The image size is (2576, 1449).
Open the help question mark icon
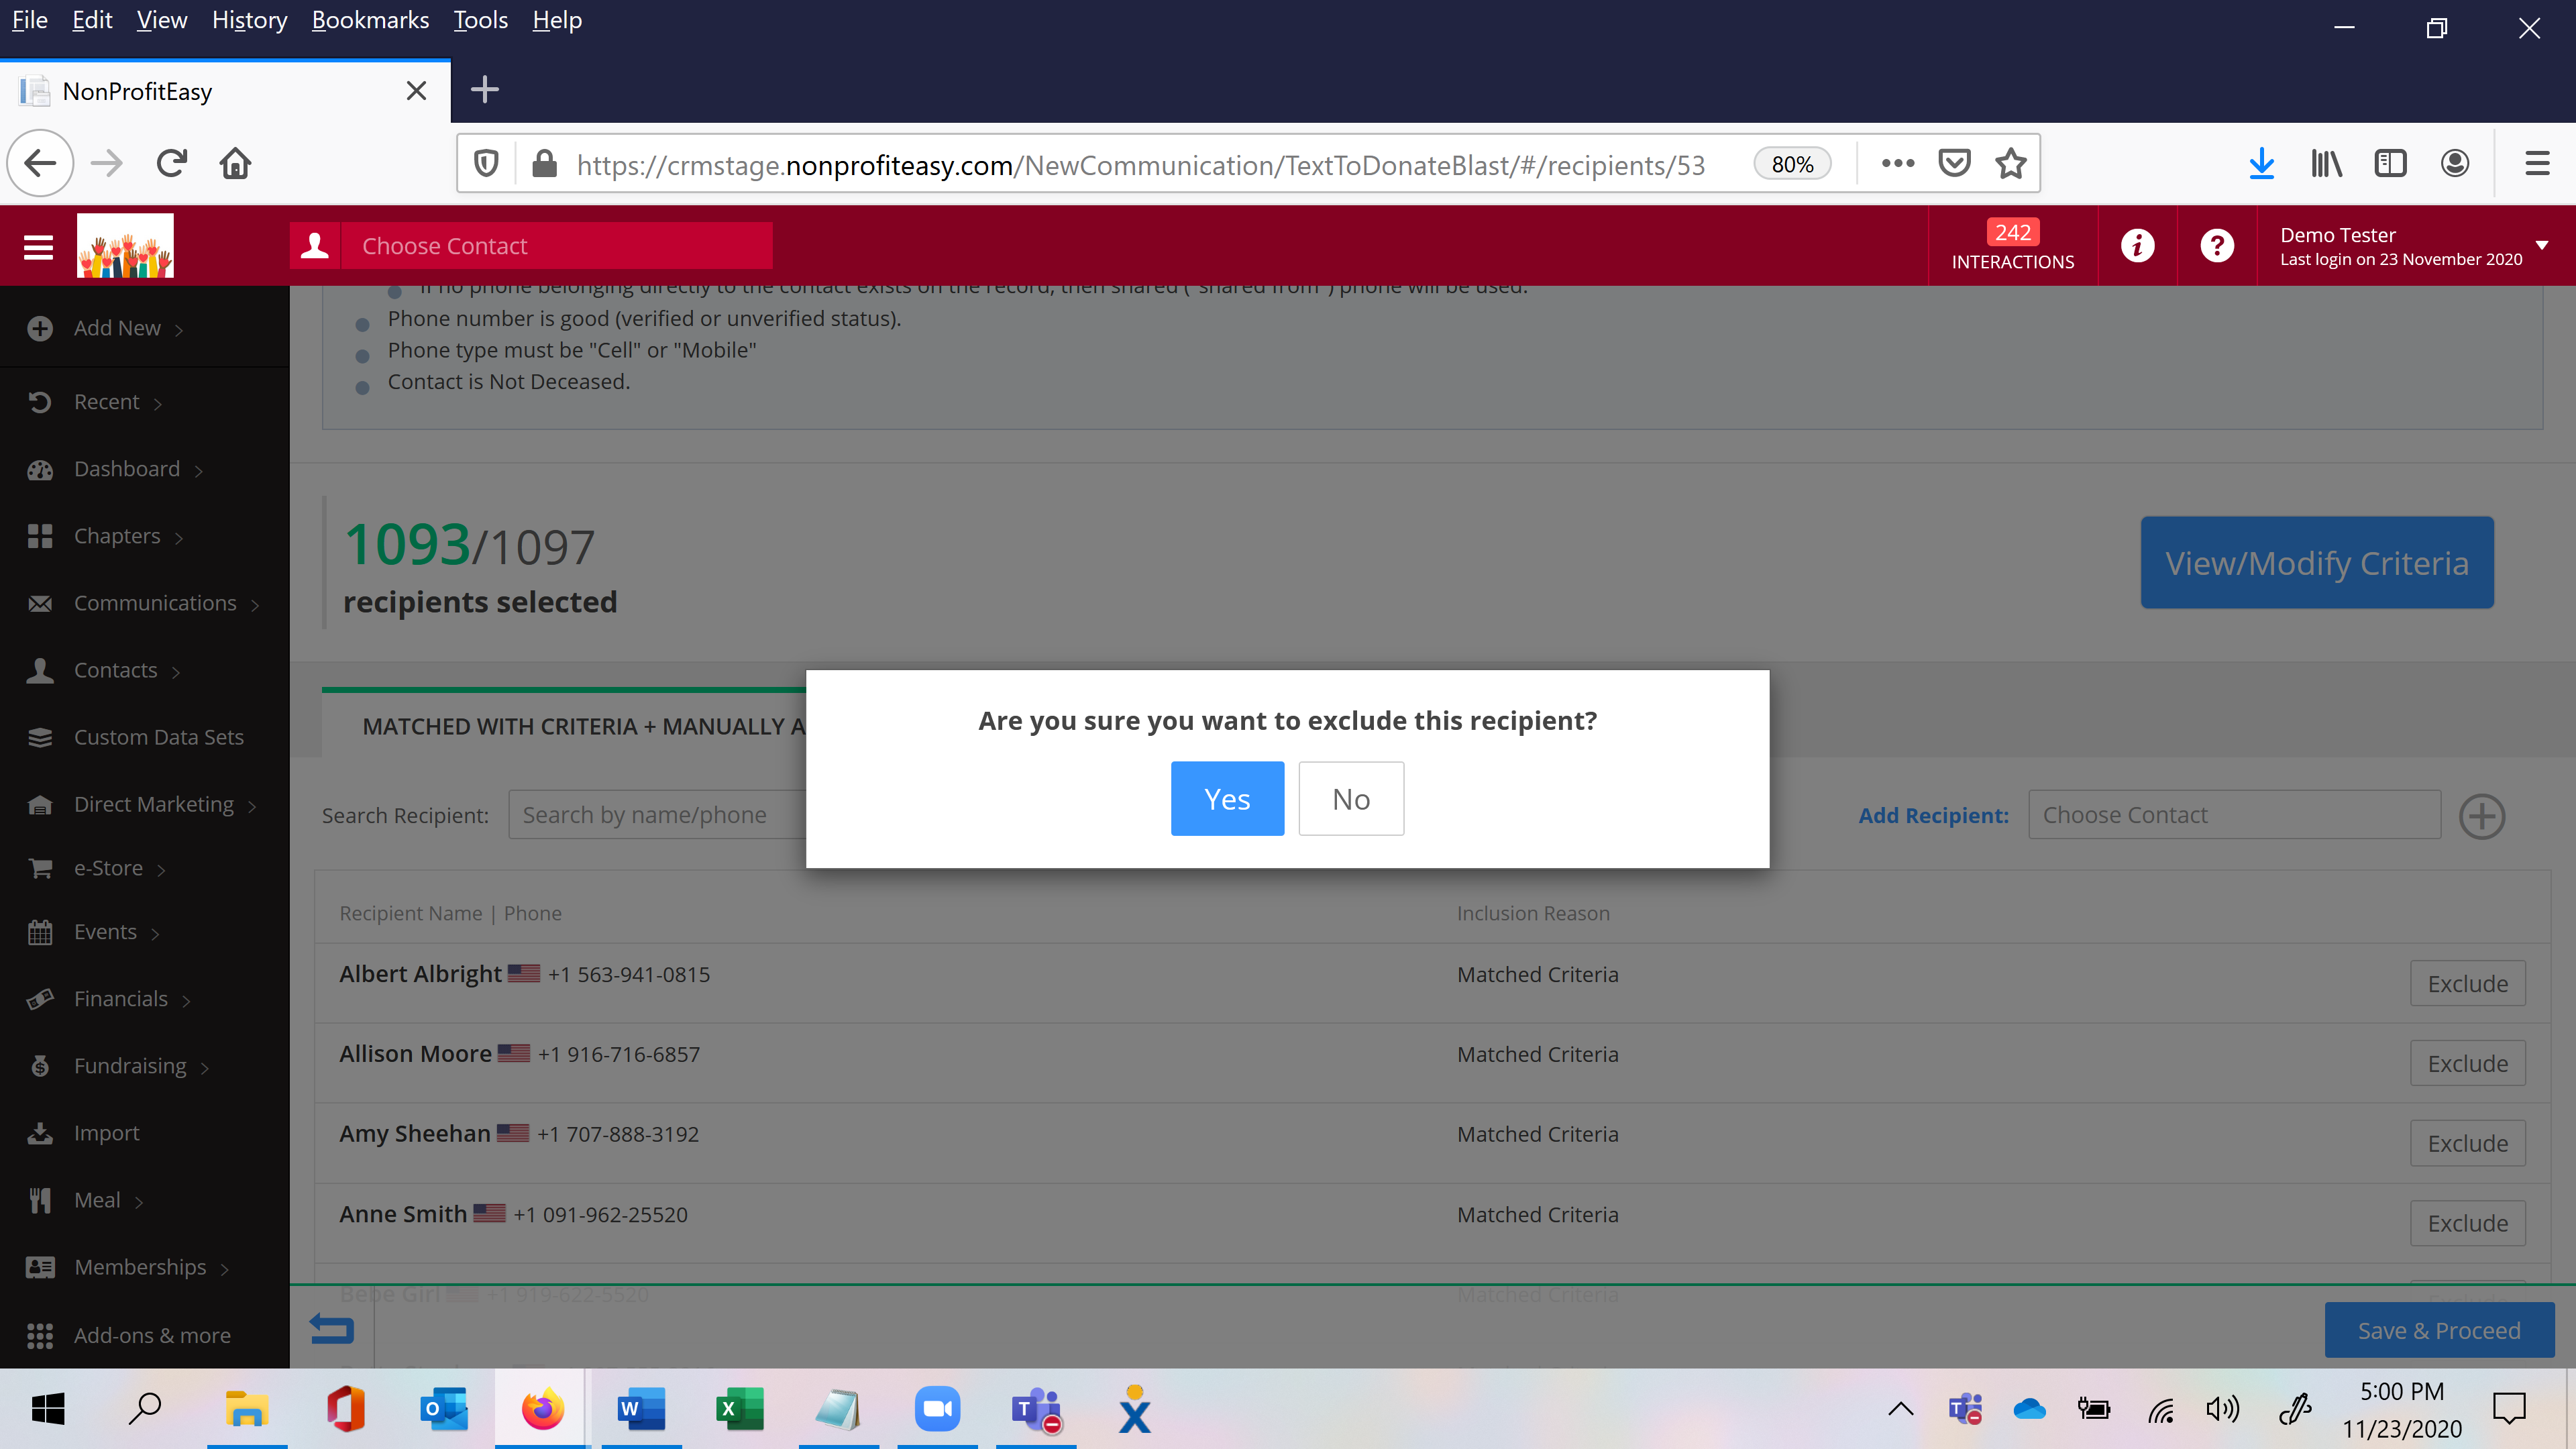2217,245
